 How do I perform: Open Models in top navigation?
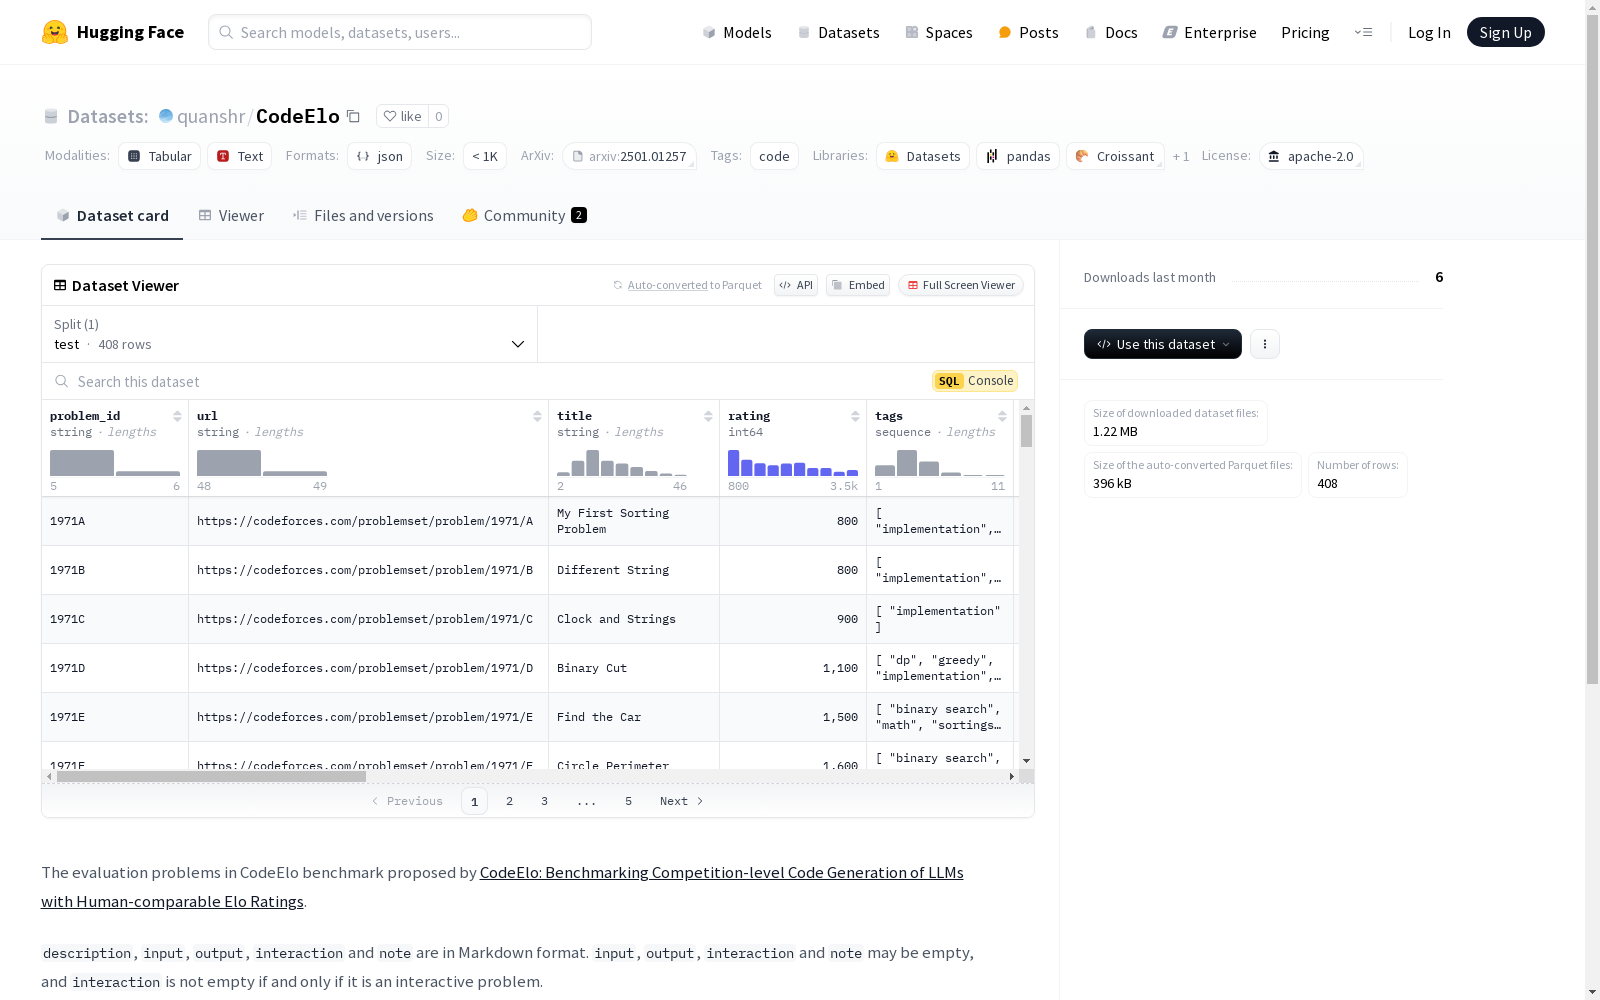tap(737, 32)
